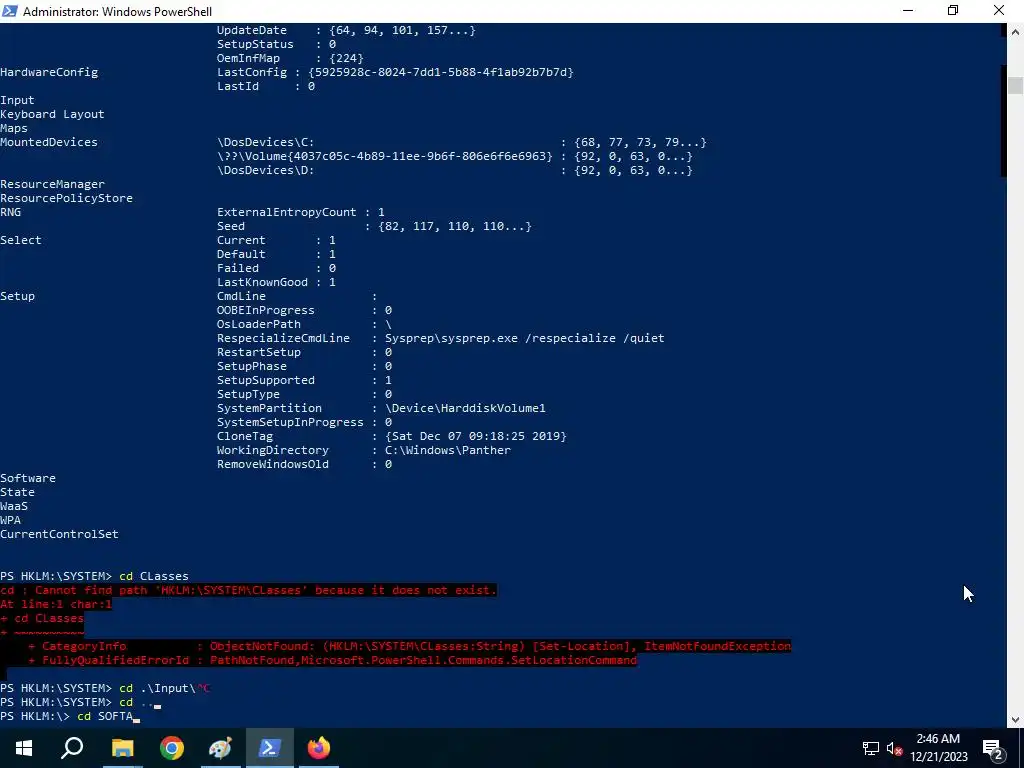Image resolution: width=1024 pixels, height=768 pixels.
Task: Click the 'WaaS' key name
Action: [x=14, y=506]
